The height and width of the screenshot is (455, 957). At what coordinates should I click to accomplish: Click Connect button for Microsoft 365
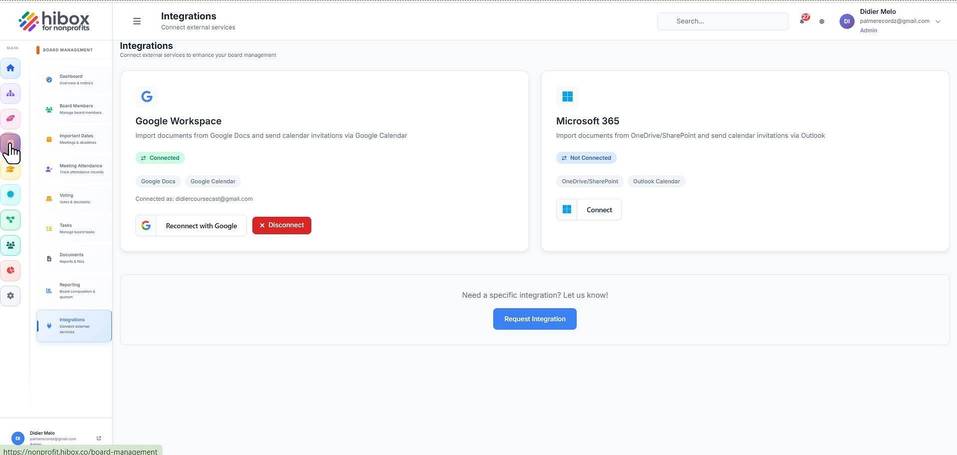coord(588,209)
